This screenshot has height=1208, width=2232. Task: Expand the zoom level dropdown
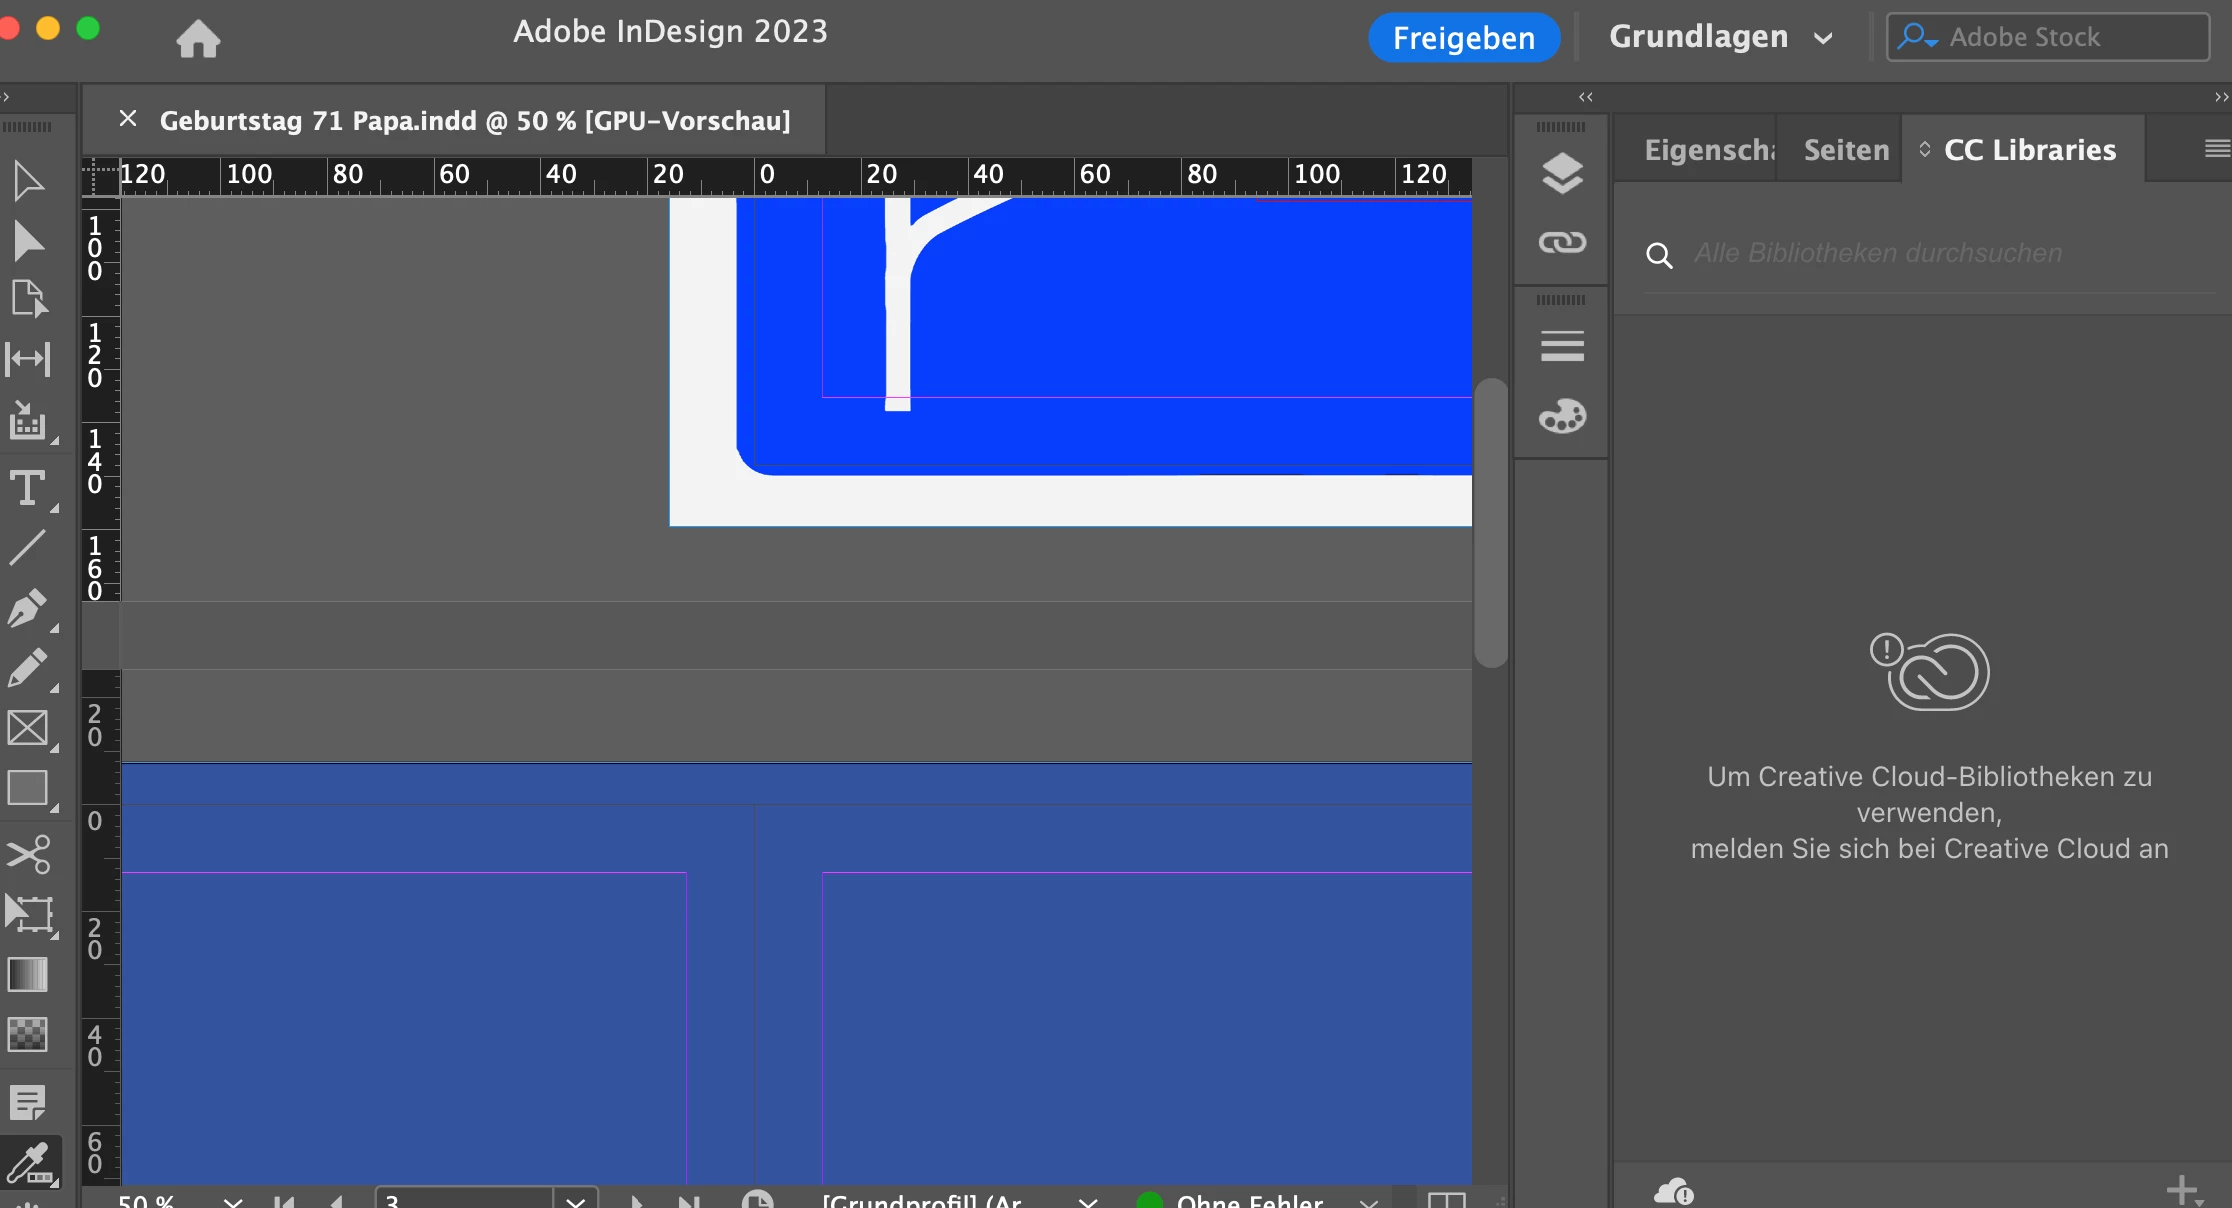(x=233, y=1200)
